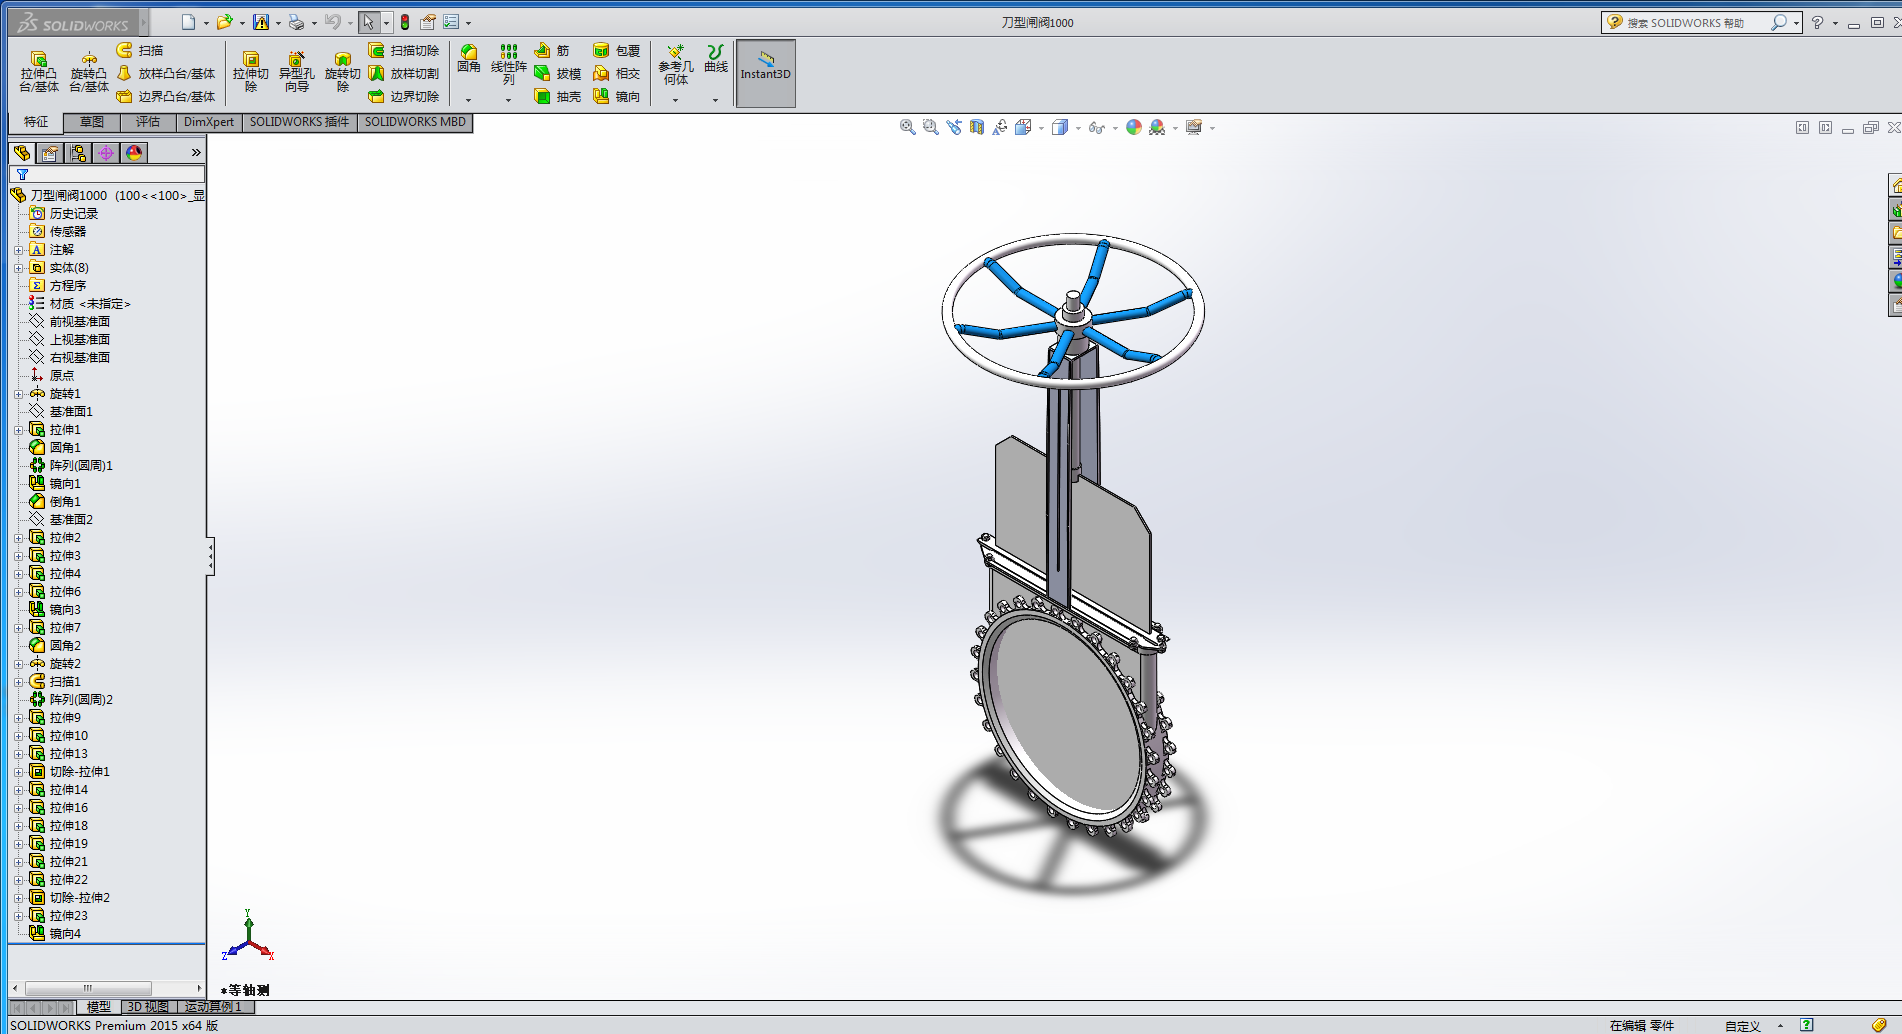
Task: Click the 抽壳 shell feature icon
Action: coord(558,97)
